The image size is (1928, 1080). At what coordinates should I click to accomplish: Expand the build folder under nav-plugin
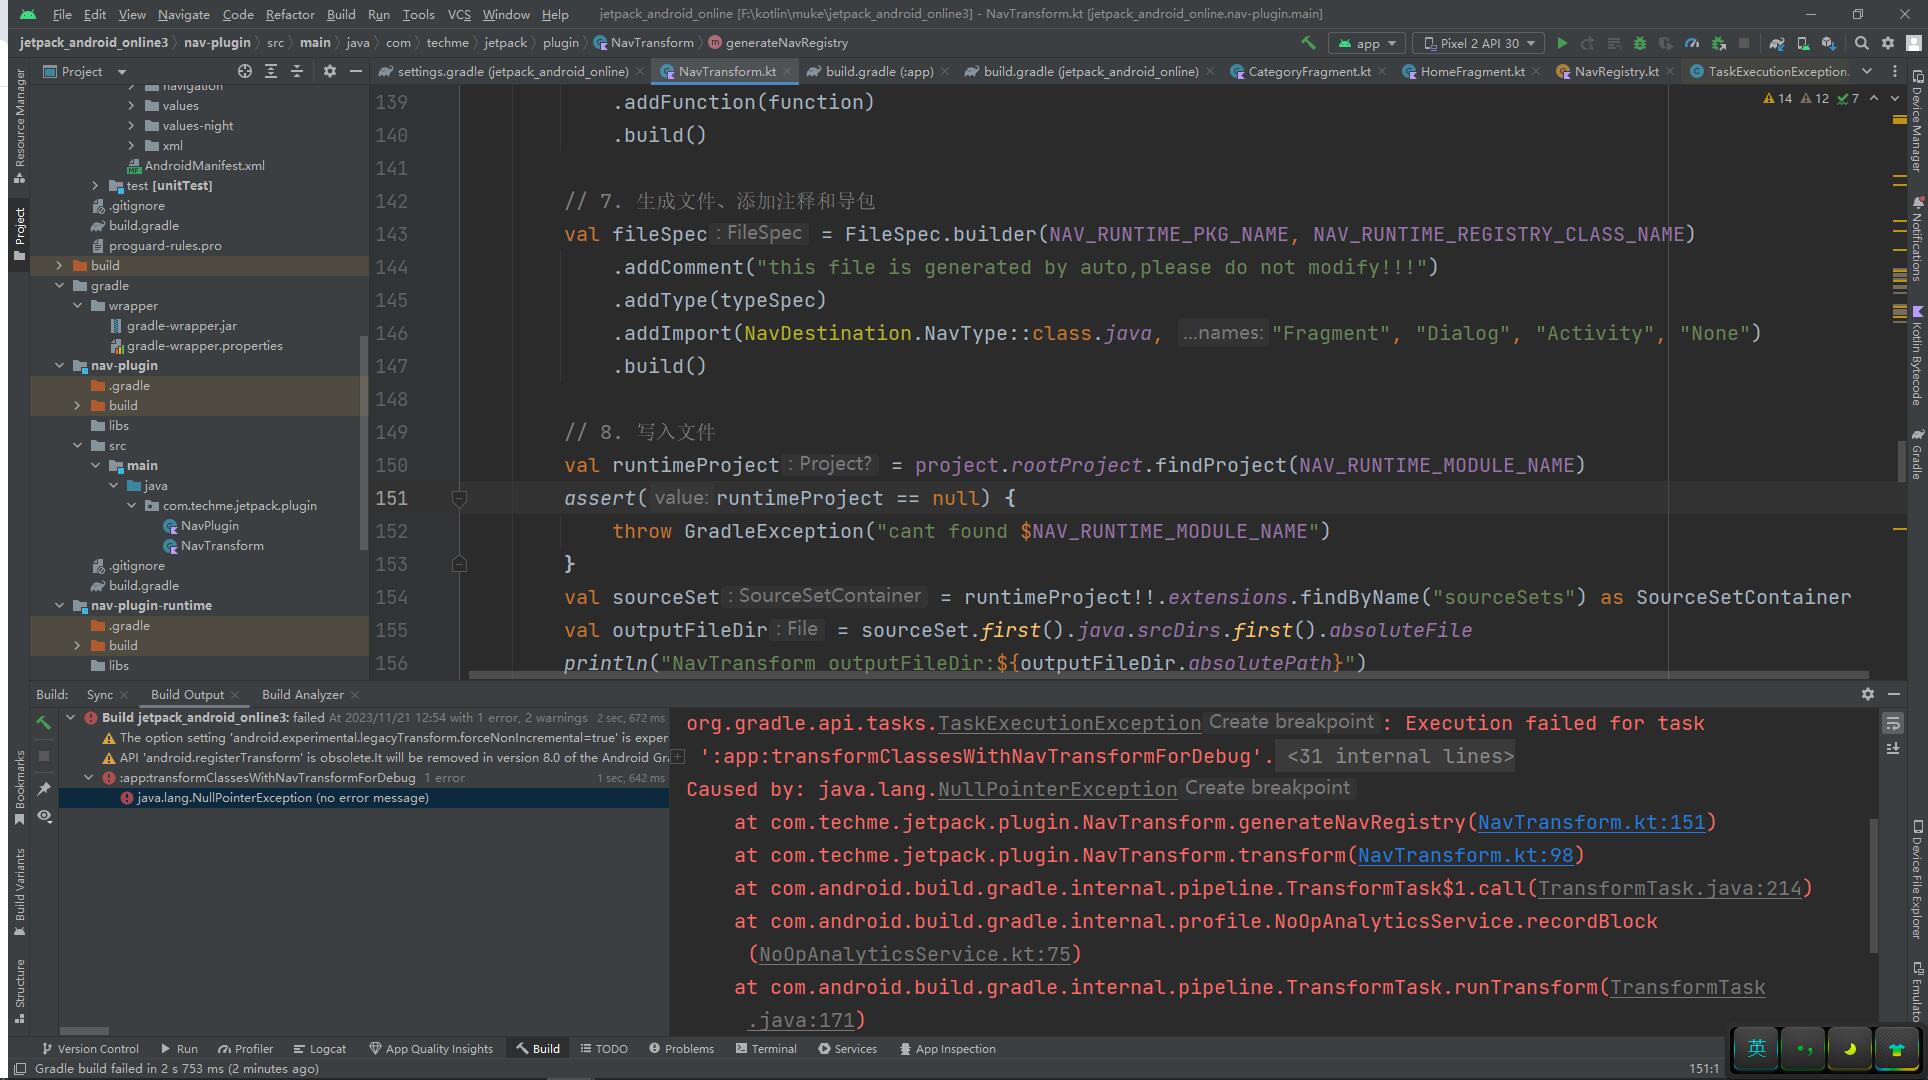click(x=78, y=405)
